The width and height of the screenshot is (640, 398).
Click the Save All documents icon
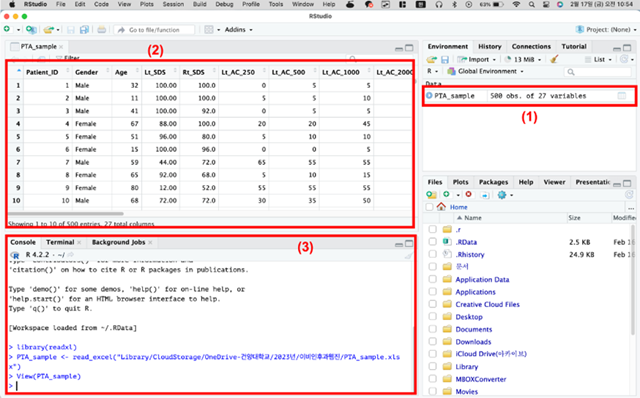click(84, 30)
